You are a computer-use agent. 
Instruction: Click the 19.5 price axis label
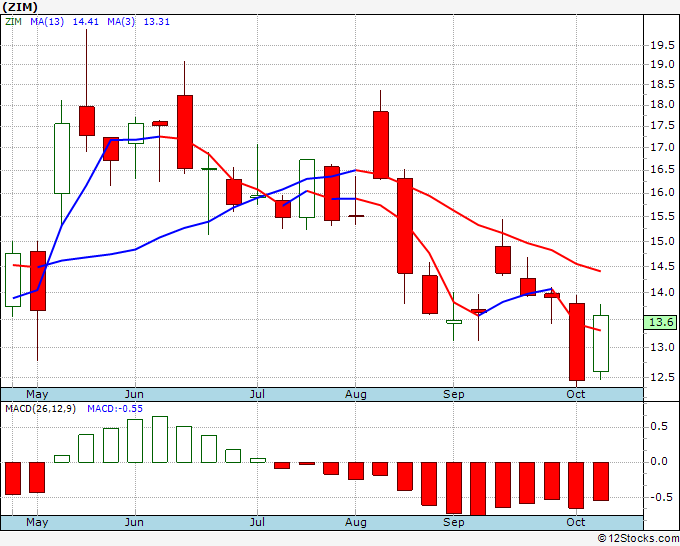coord(662,46)
